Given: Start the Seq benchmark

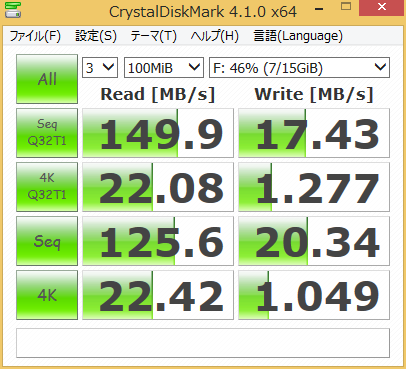Looking at the screenshot, I should pos(47,241).
